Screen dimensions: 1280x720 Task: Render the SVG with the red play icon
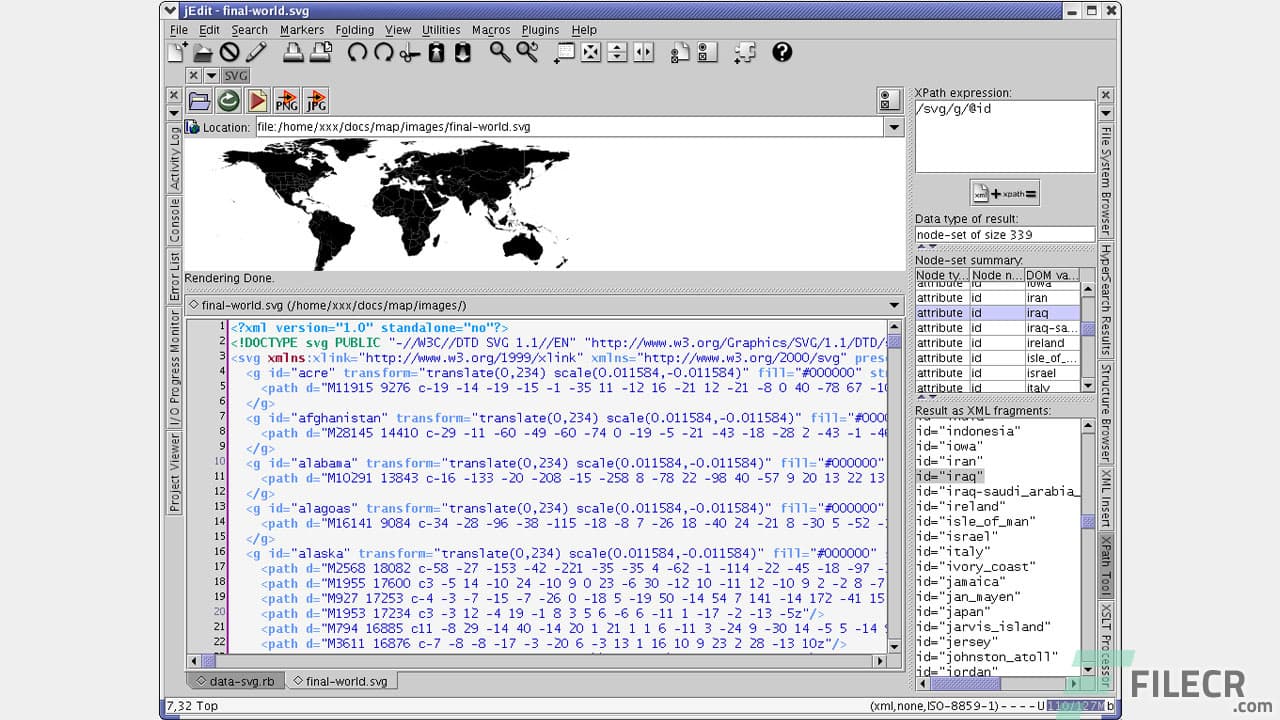coord(257,100)
